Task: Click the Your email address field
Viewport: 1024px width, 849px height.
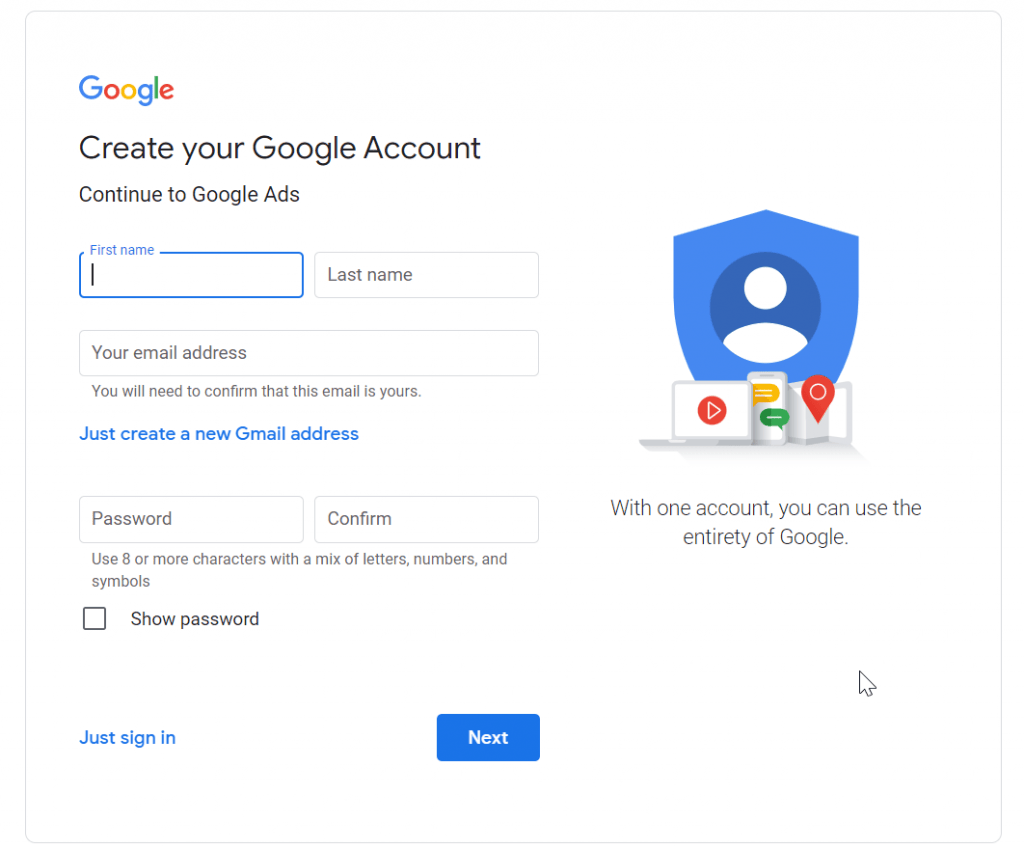Action: (x=308, y=353)
